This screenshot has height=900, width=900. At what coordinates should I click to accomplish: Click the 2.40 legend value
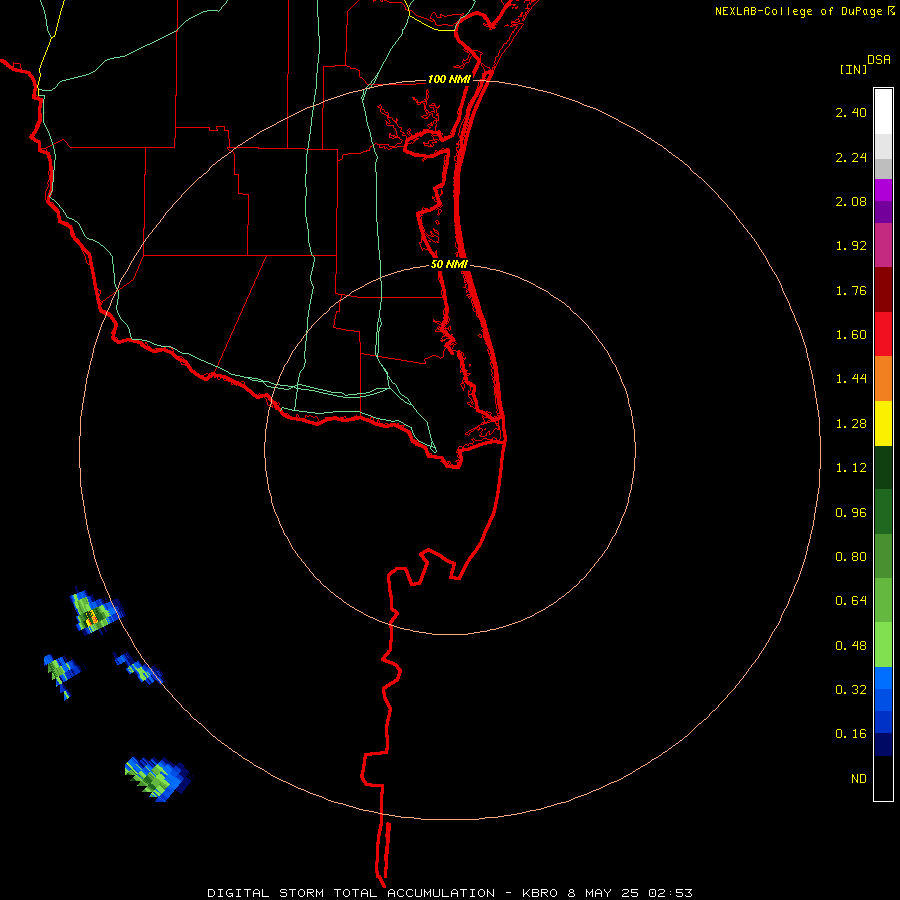851,112
